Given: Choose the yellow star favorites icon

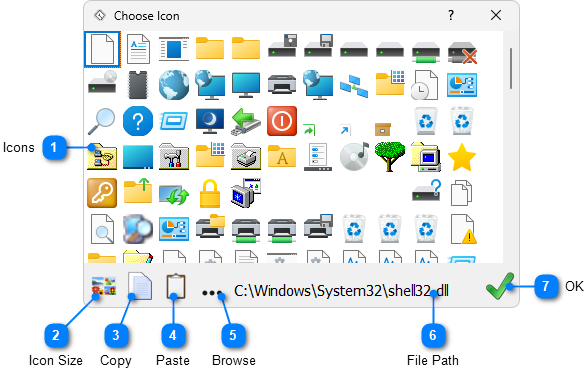Looking at the screenshot, I should click(x=462, y=157).
